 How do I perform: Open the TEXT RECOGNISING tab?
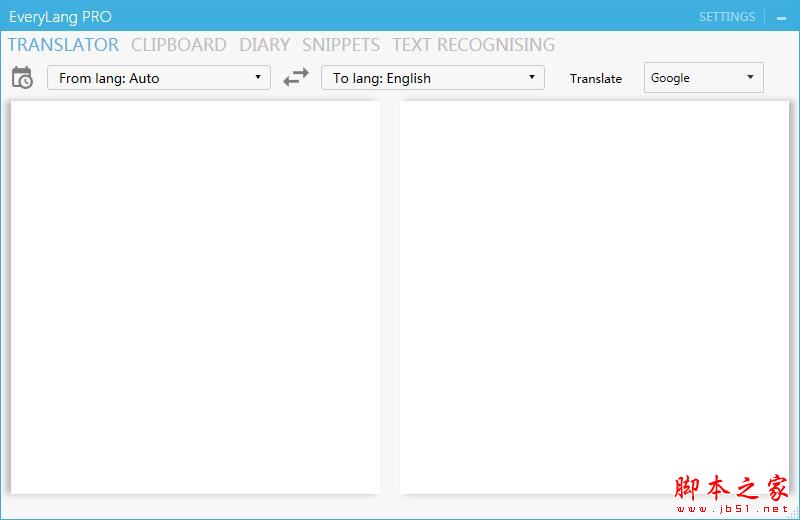coord(473,45)
